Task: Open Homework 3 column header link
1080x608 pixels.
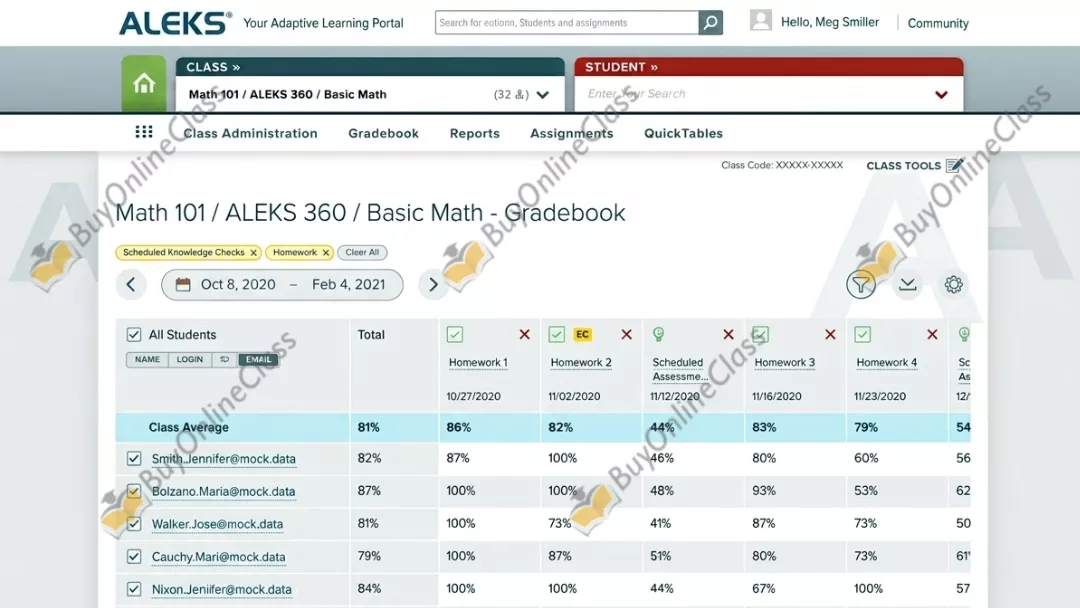Action: (785, 363)
